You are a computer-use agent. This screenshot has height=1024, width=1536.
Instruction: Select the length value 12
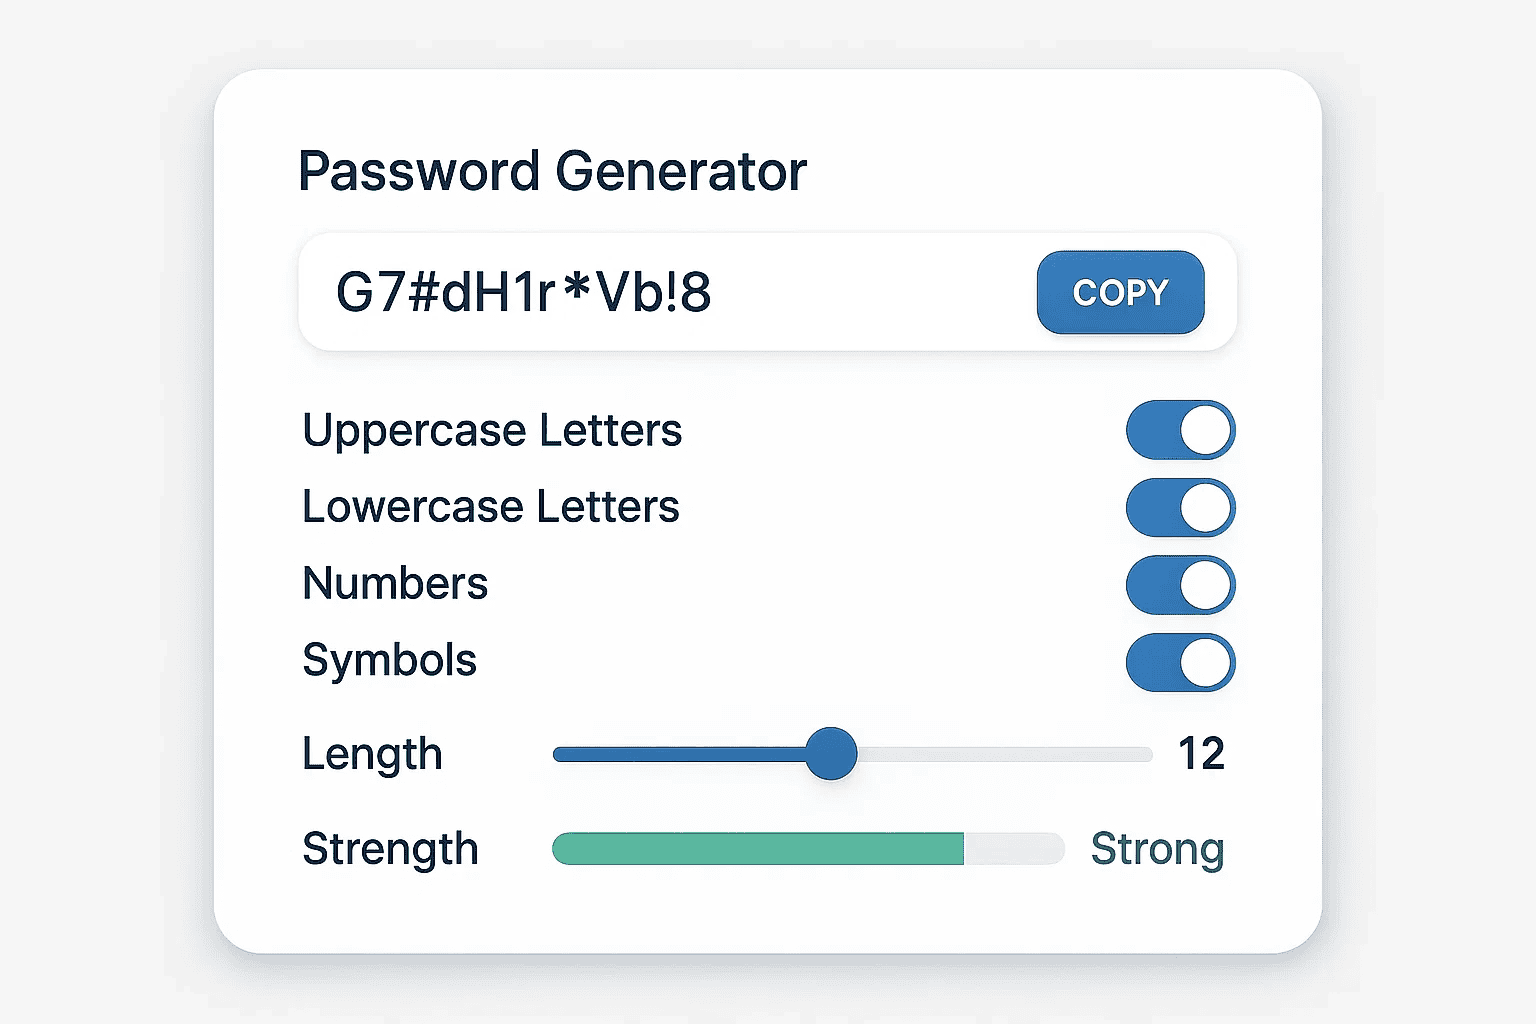coord(1201,754)
